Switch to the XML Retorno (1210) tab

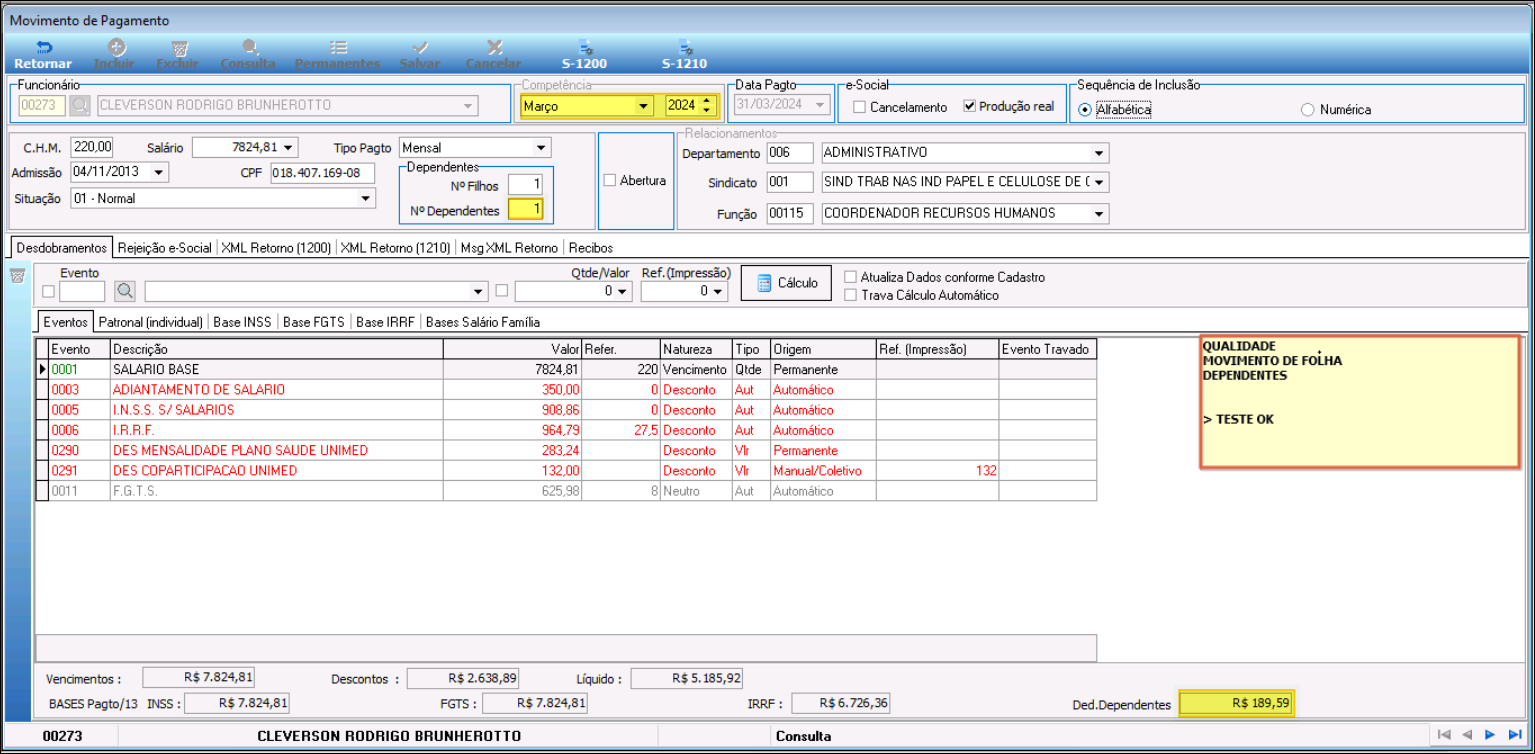(395, 247)
